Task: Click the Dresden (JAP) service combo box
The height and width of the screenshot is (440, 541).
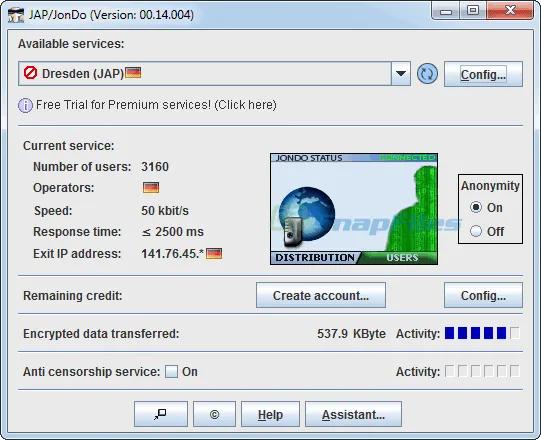Action: tap(214, 74)
